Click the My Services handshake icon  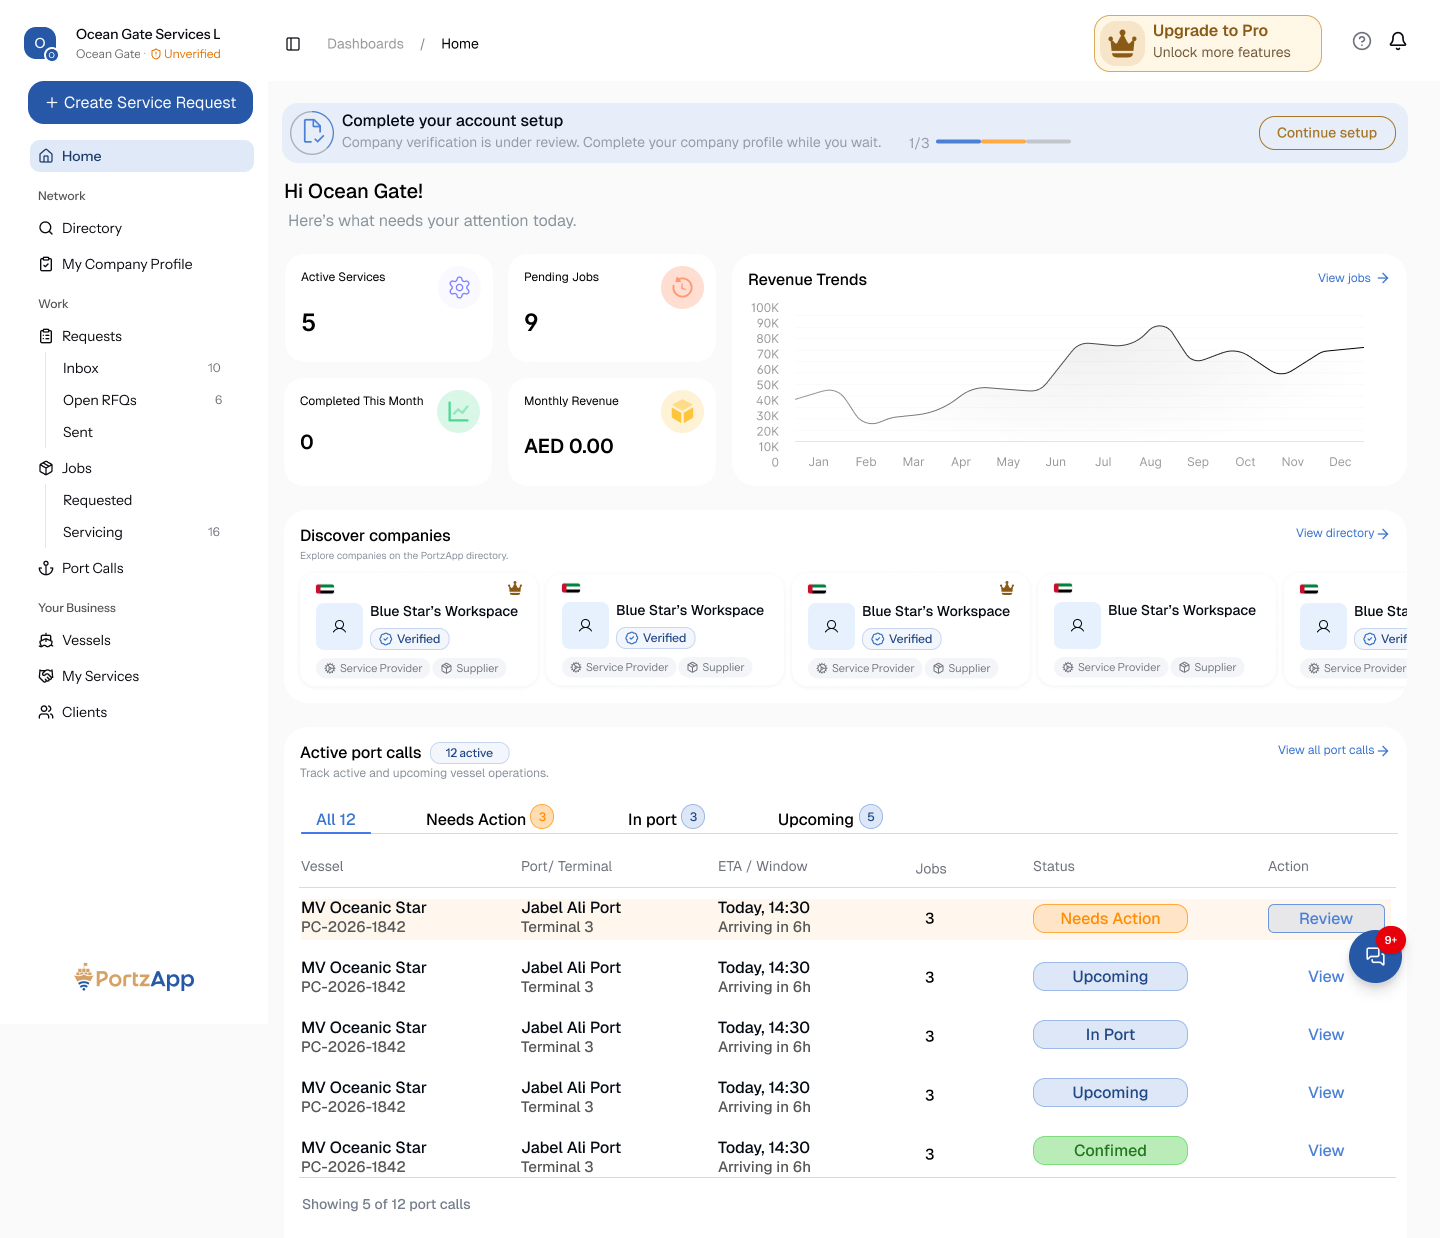[46, 676]
